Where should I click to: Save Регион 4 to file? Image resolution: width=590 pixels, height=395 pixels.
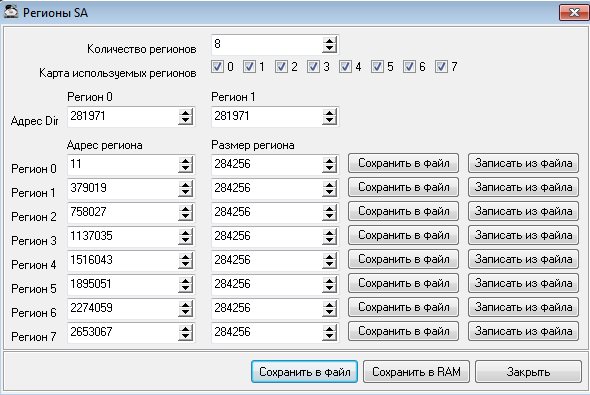click(x=403, y=259)
